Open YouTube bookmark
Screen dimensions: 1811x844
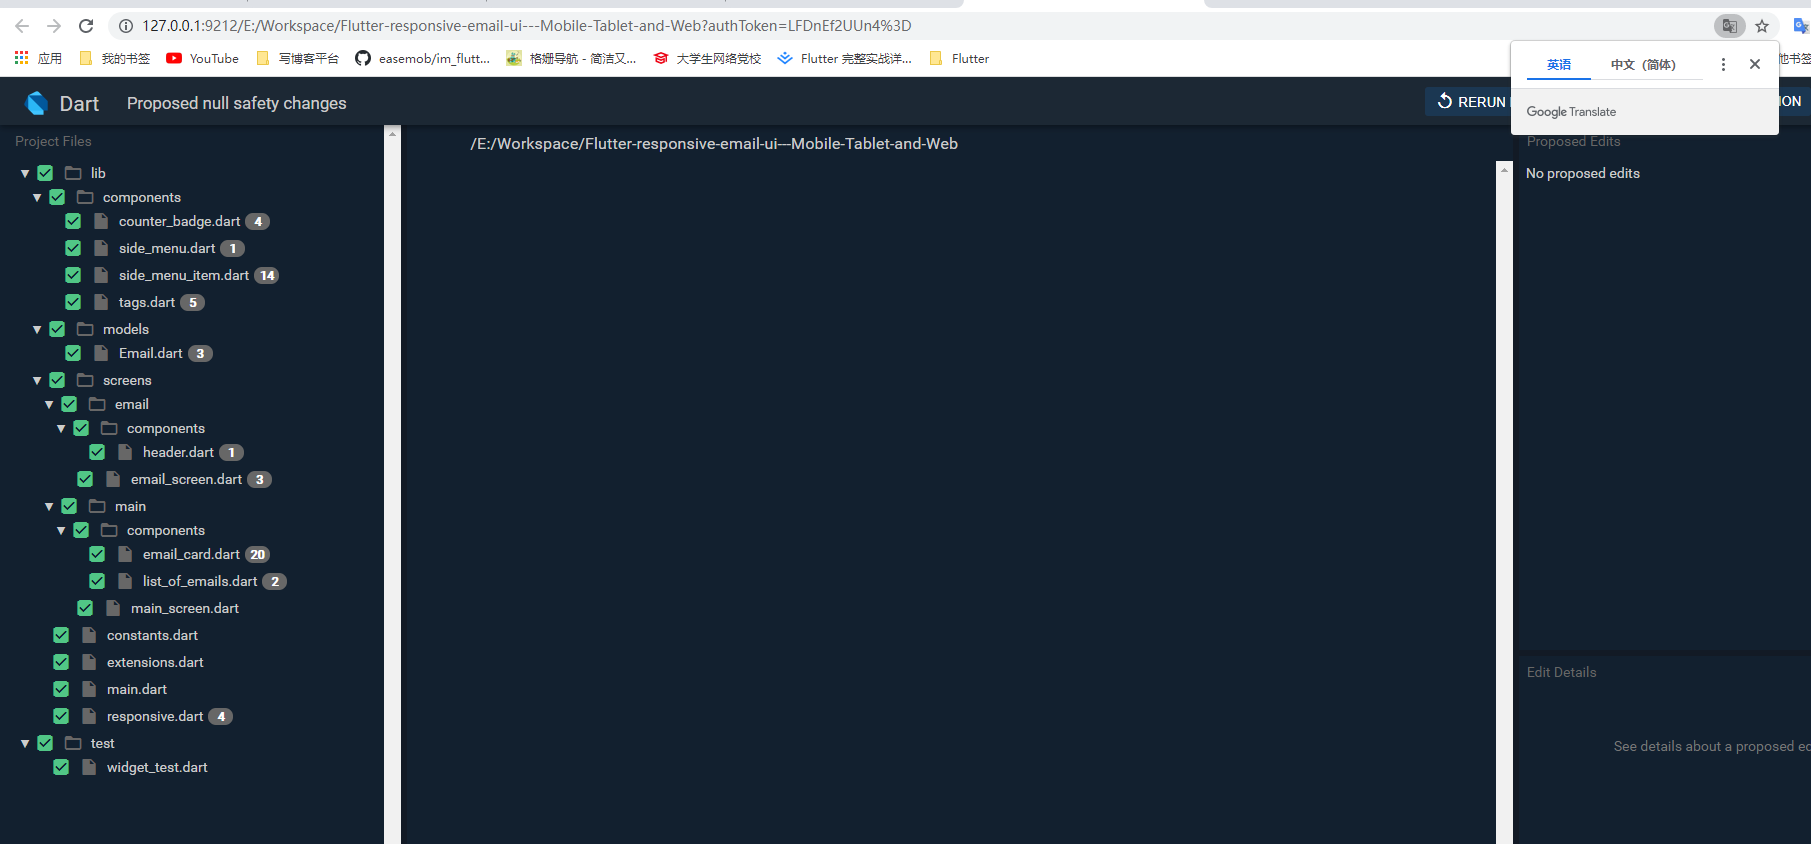[203, 58]
